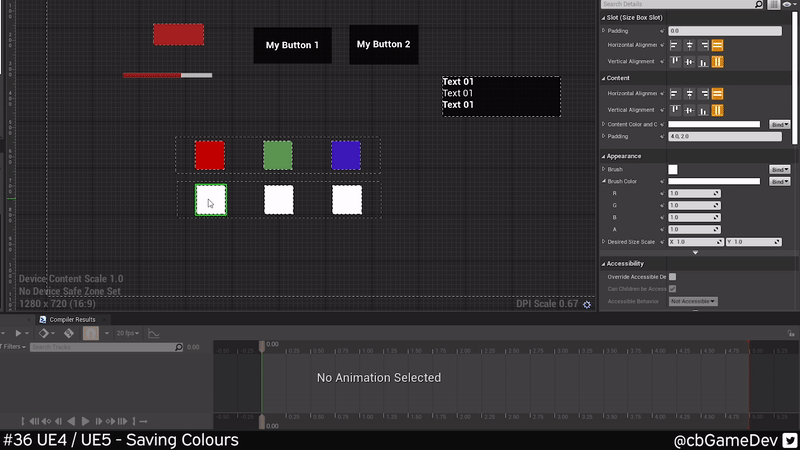The width and height of the screenshot is (800, 450).
Task: Toggle Details view options eye icon
Action: tap(789, 5)
